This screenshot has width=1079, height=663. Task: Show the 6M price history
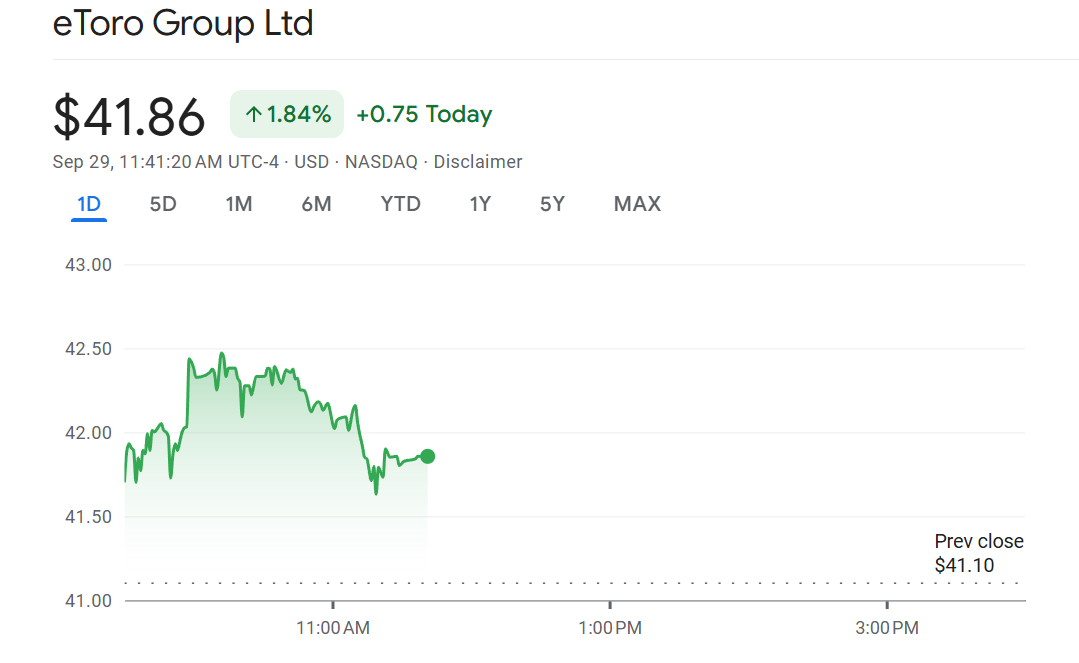tap(316, 204)
